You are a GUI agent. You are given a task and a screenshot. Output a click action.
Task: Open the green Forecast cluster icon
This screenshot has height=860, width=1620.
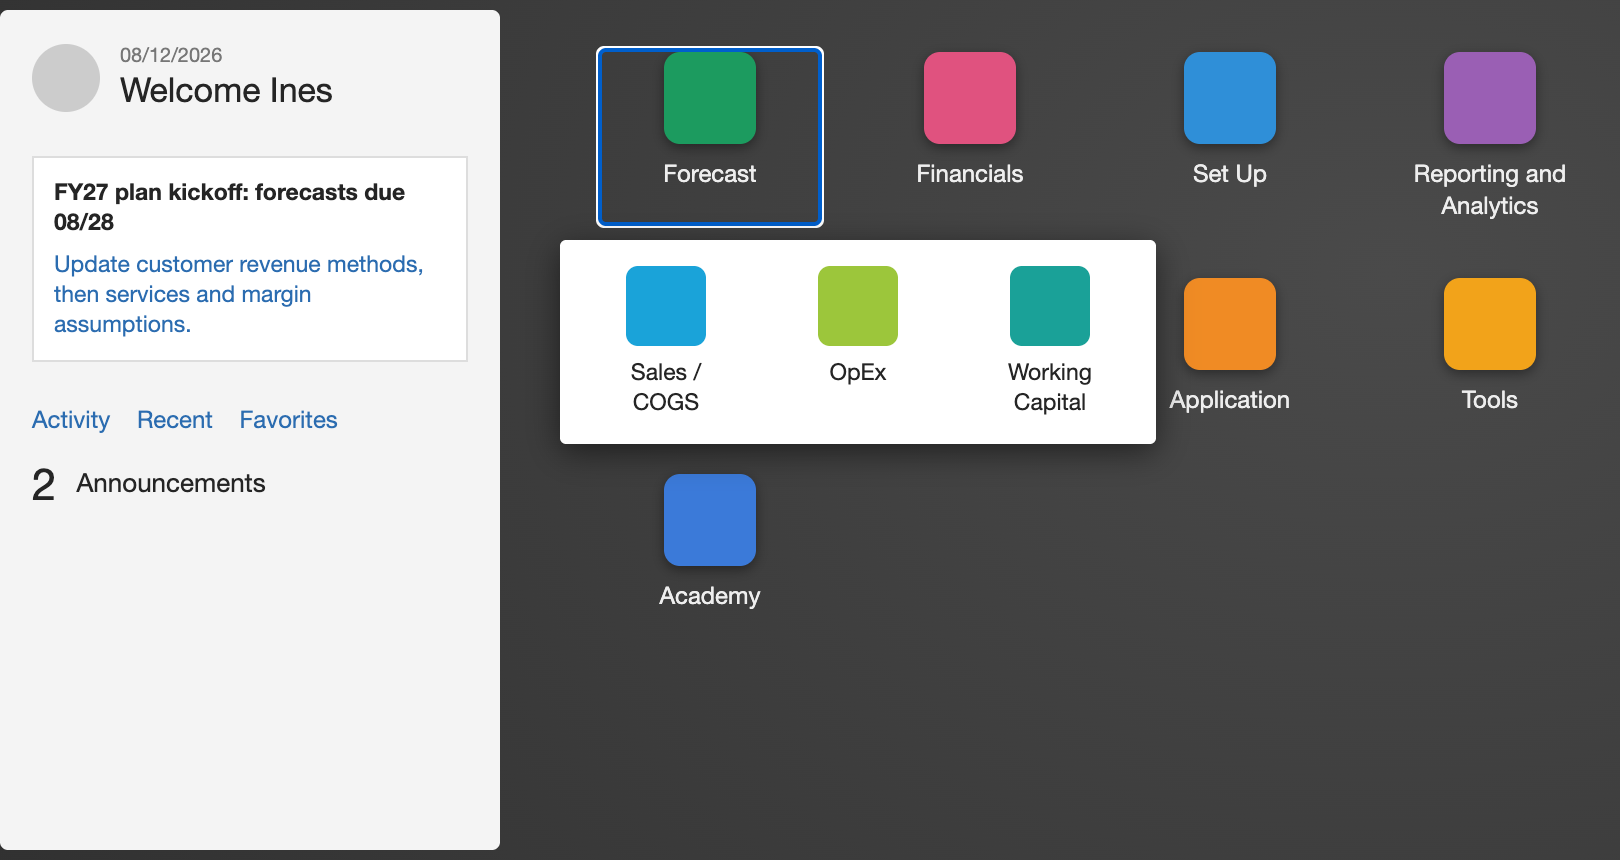pyautogui.click(x=710, y=98)
